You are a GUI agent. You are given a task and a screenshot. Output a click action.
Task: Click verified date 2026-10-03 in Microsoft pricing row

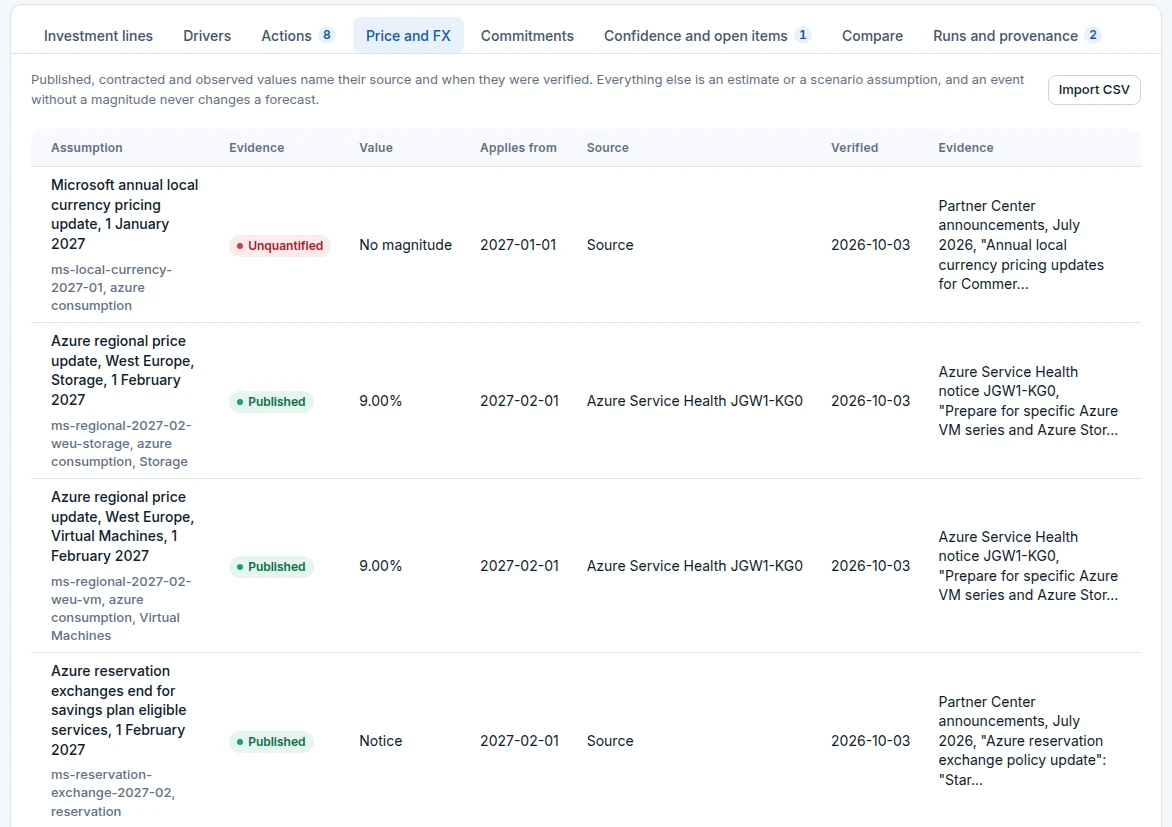coord(871,245)
